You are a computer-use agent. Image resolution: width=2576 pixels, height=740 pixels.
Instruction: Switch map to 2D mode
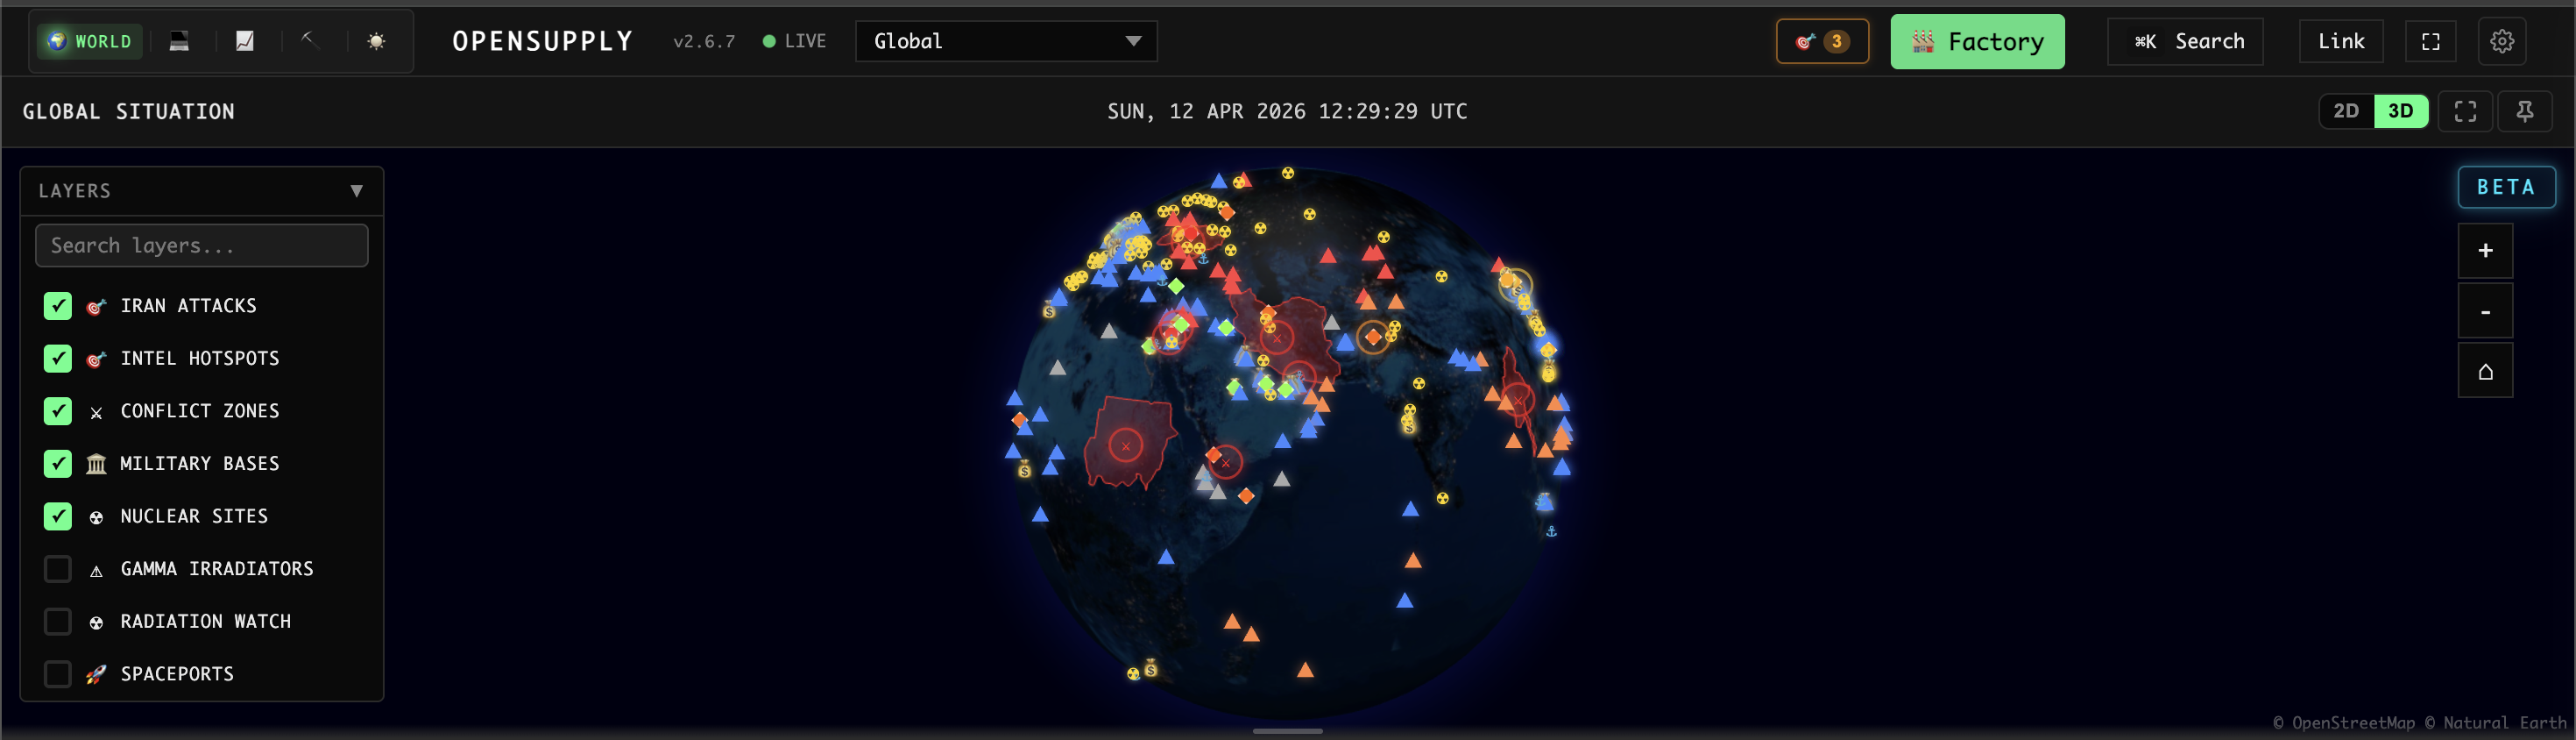coord(2346,111)
